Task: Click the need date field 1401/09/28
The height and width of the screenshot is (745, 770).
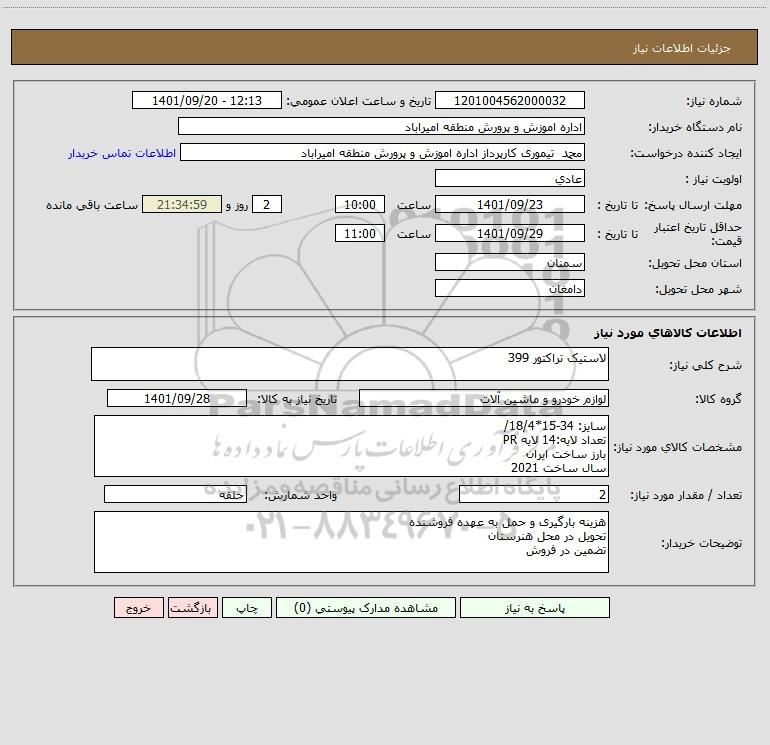Action: (x=177, y=398)
